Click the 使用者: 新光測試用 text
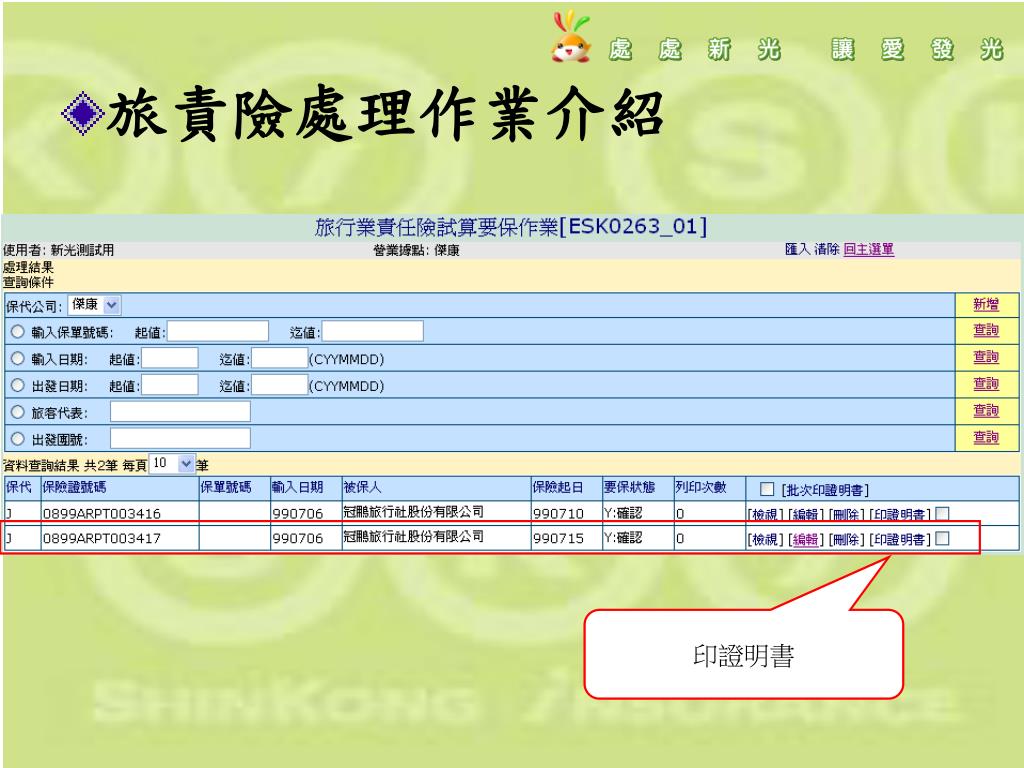The width and height of the screenshot is (1024, 768). [59, 250]
